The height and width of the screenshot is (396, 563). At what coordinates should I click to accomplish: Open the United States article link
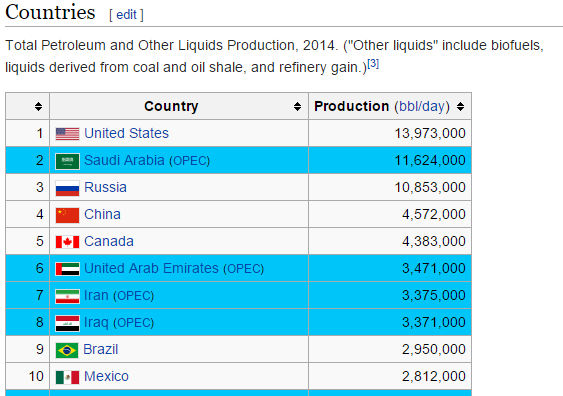126,133
